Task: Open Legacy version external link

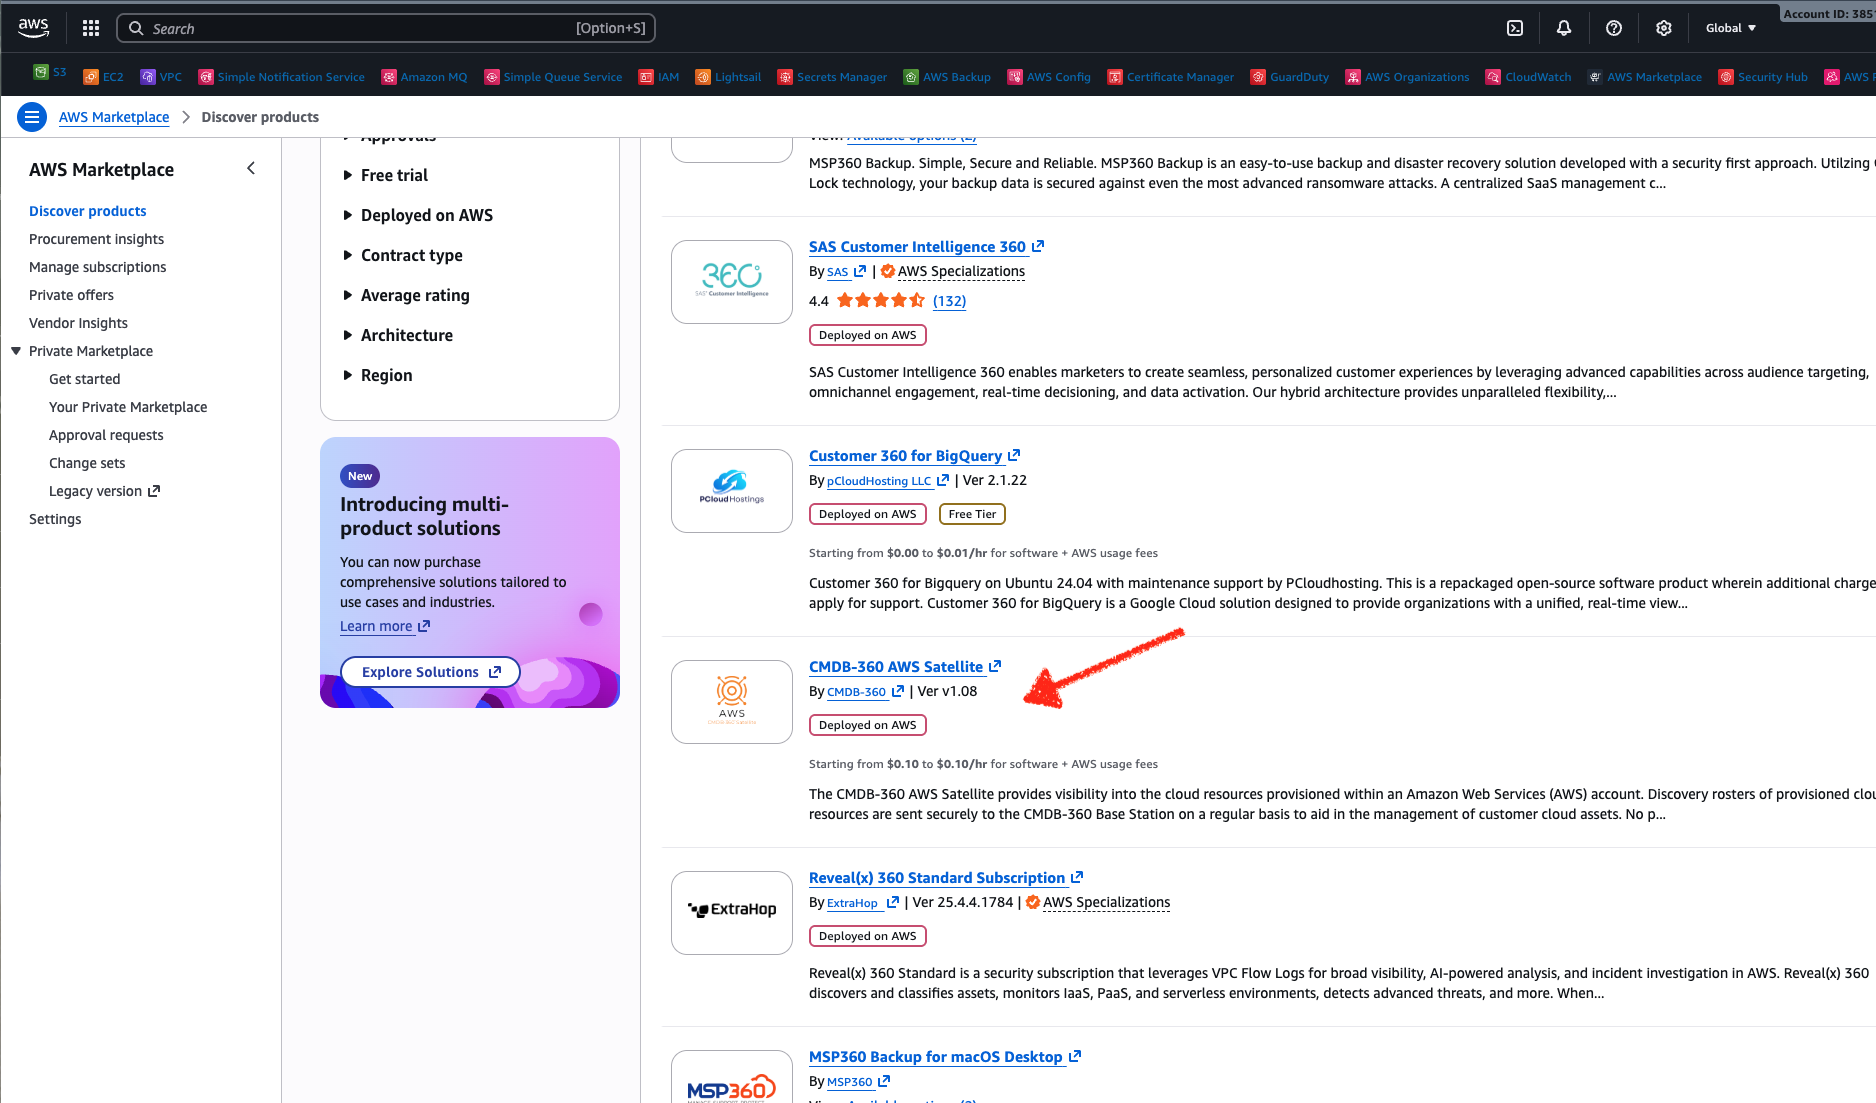Action: pos(104,491)
